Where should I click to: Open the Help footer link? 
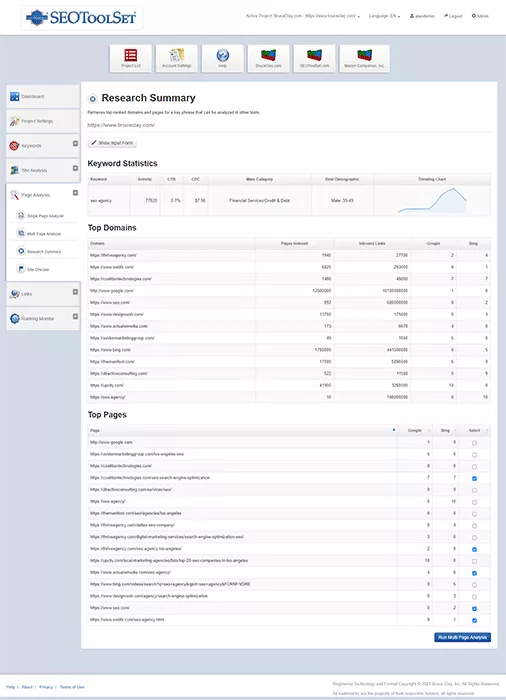pos(10,687)
